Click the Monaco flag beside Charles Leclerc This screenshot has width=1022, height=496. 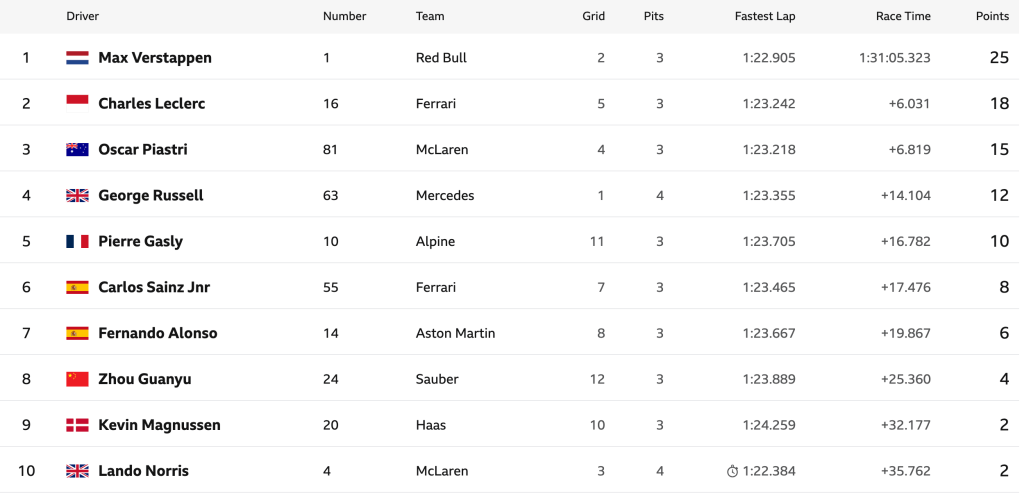click(77, 103)
